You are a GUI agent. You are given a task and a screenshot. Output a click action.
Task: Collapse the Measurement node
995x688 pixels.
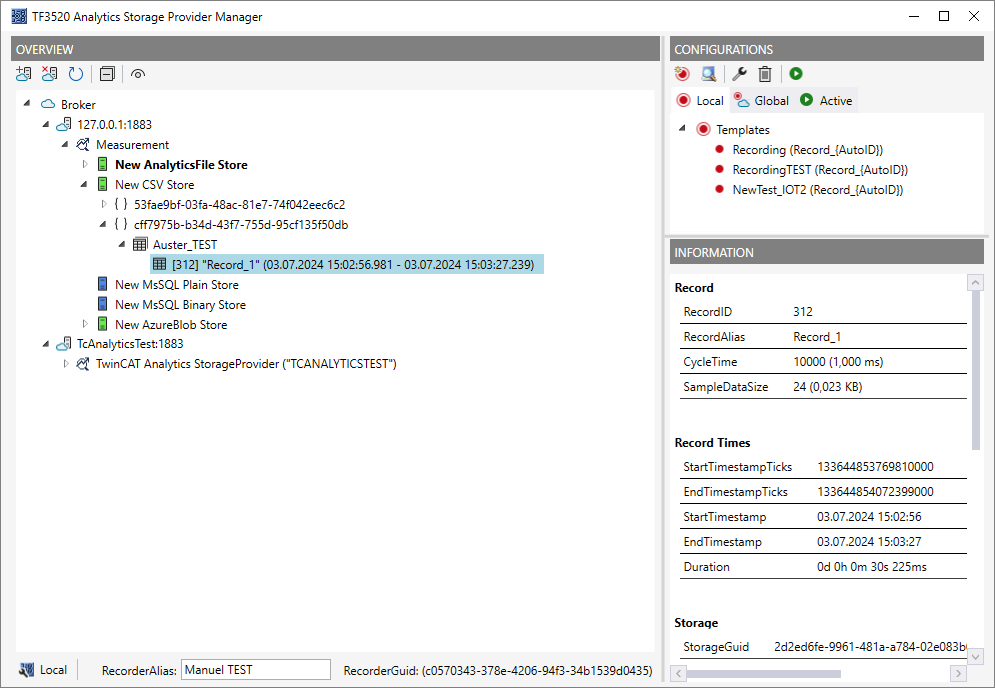(x=65, y=144)
